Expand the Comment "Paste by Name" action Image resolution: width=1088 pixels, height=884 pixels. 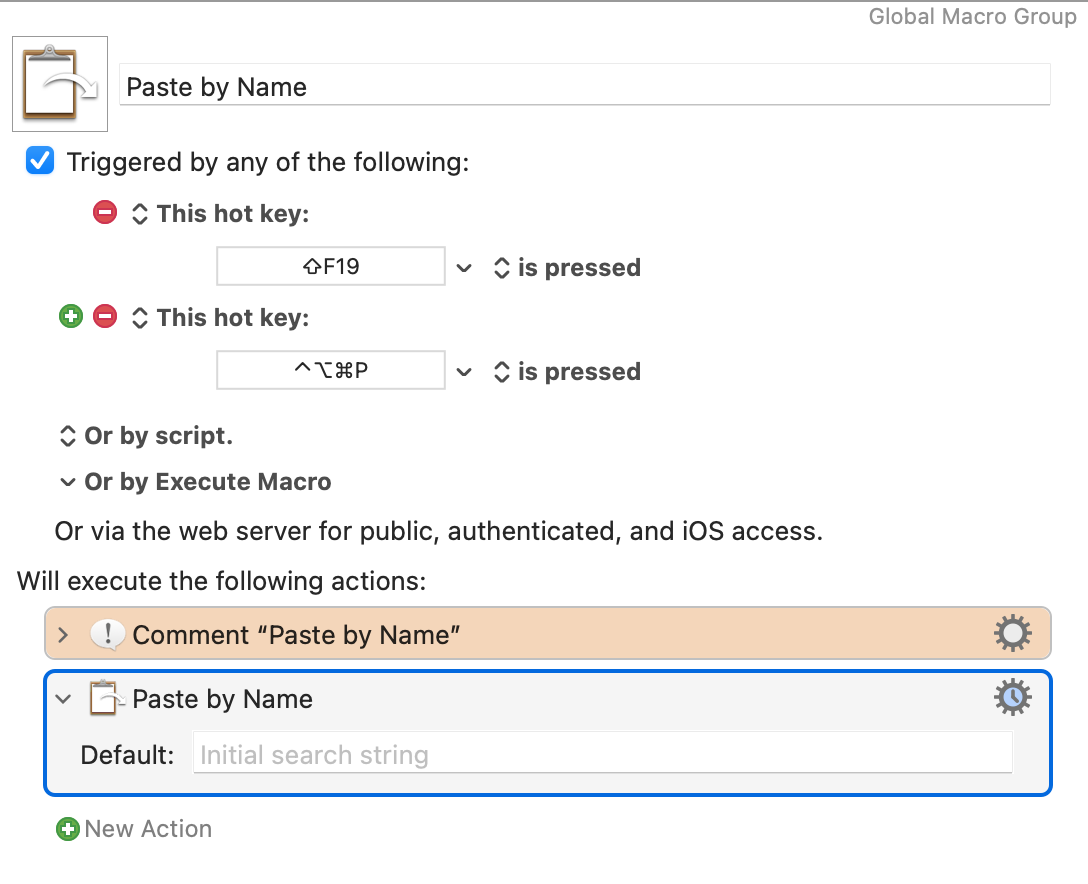coord(63,635)
